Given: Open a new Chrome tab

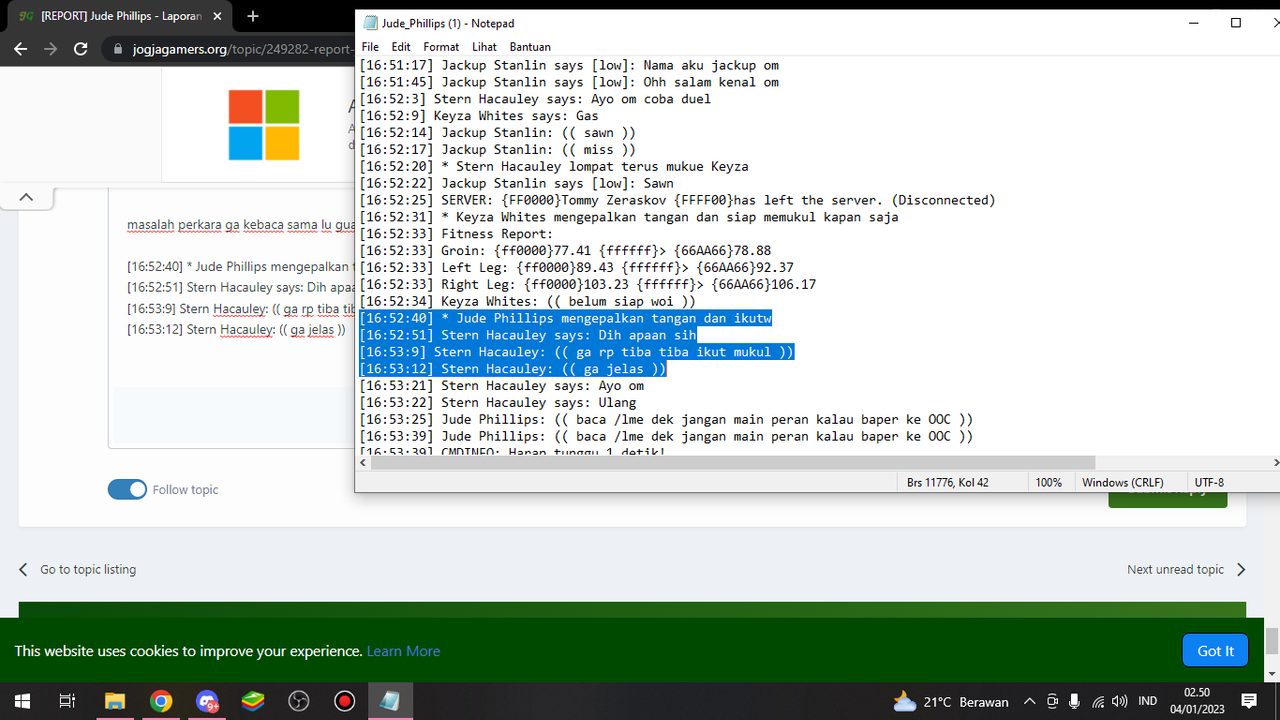Looking at the screenshot, I should coord(253,16).
